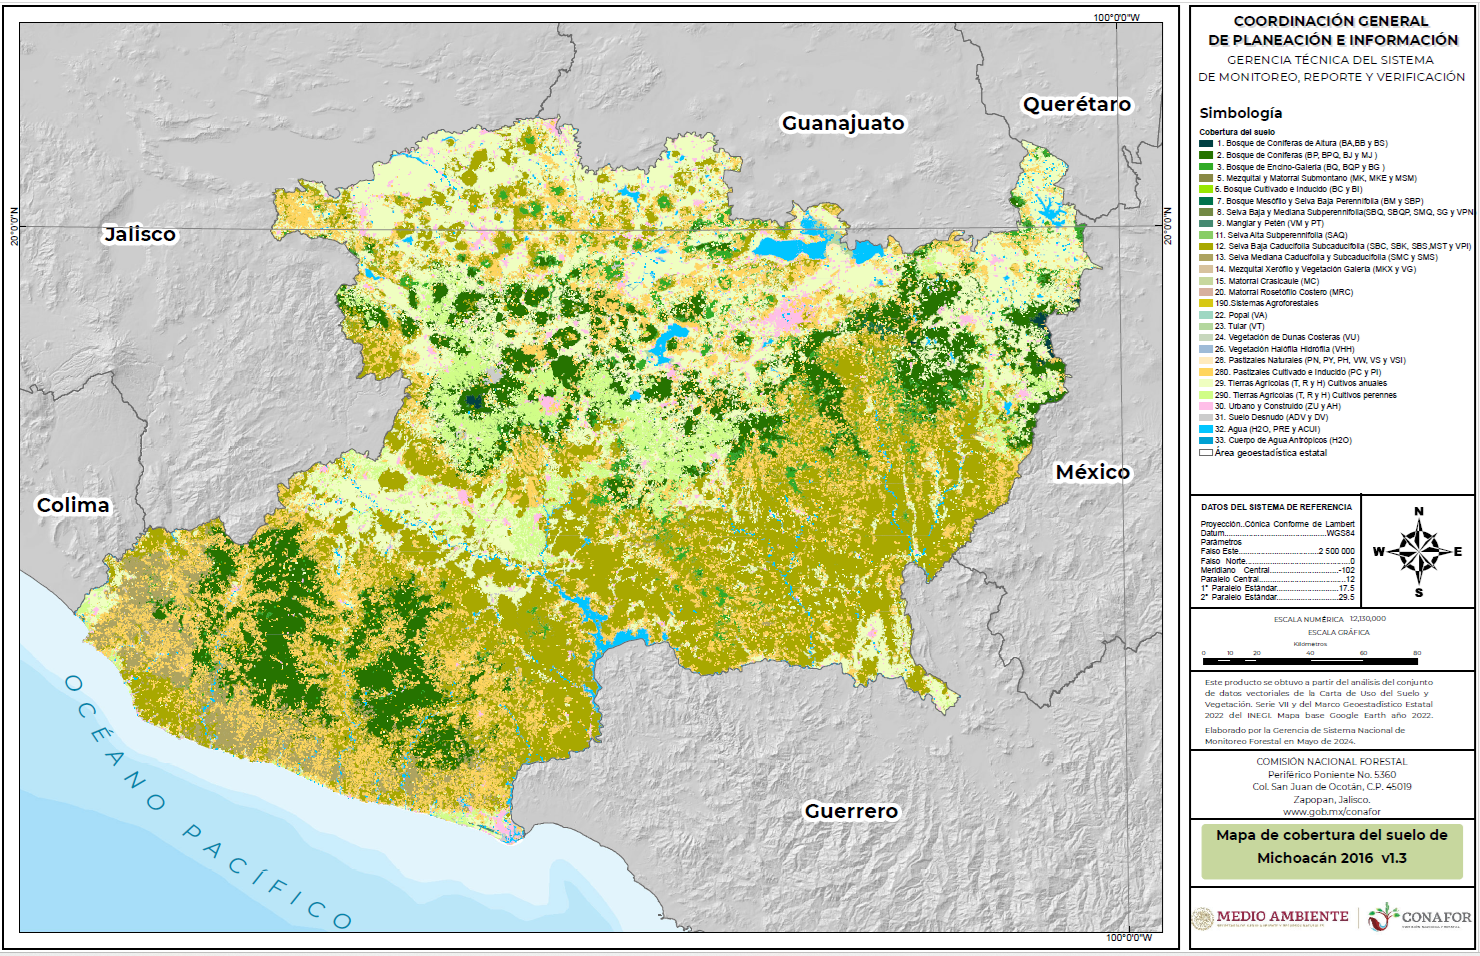This screenshot has height=956, width=1480.
Task: Click the Agua (H2O, PRE y ACUI) legend swatch
Action: tap(1206, 429)
